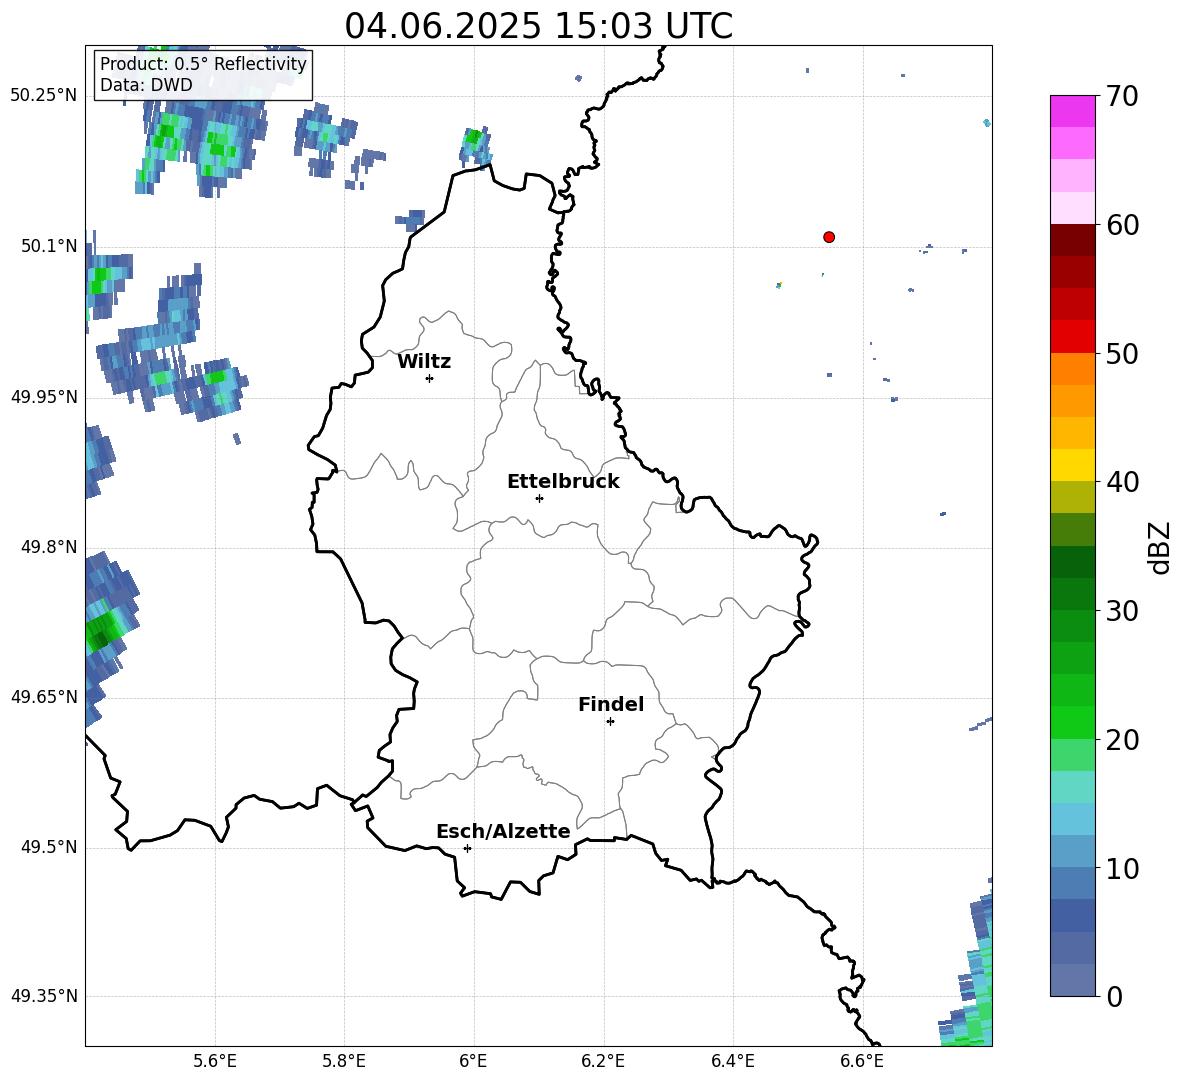Click the '49.35°N' latitude label

click(44, 996)
